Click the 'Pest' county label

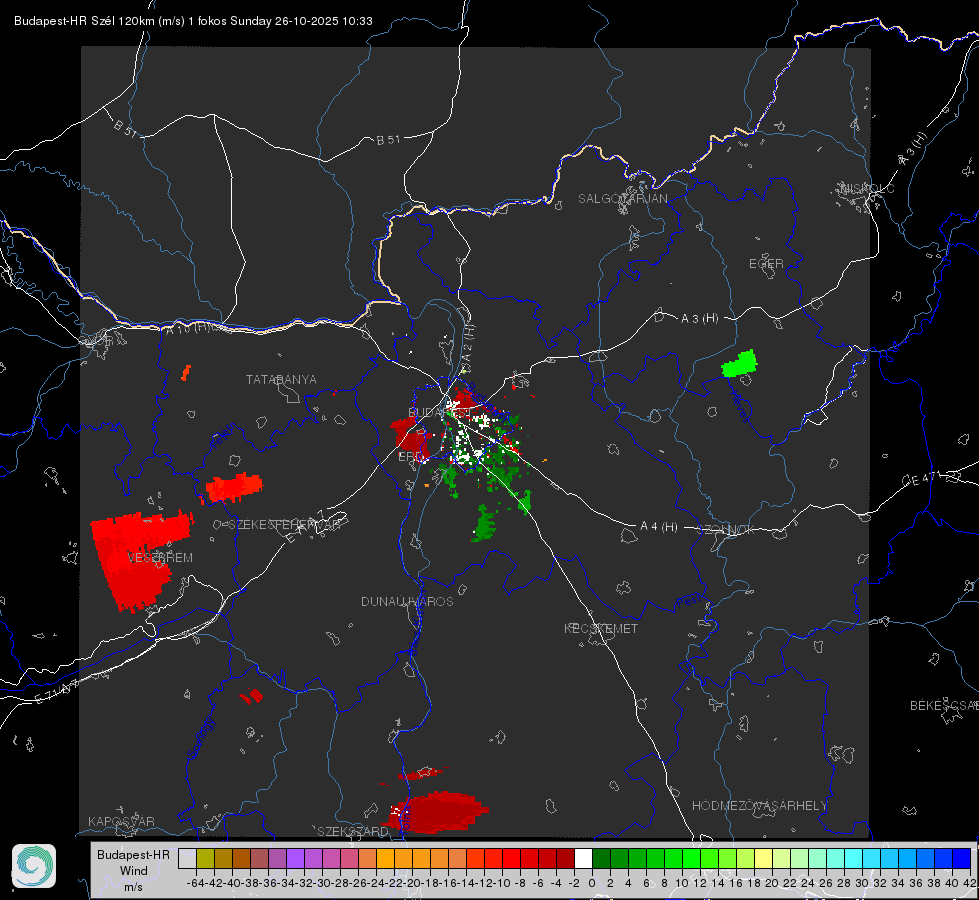pyautogui.click(x=689, y=601)
